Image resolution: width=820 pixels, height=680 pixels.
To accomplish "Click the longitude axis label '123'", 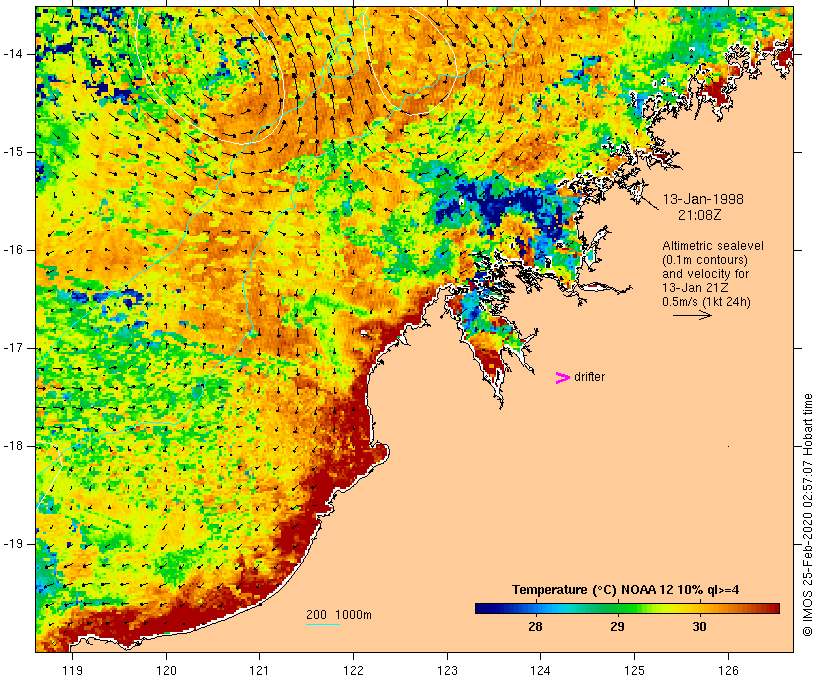I will [x=447, y=670].
